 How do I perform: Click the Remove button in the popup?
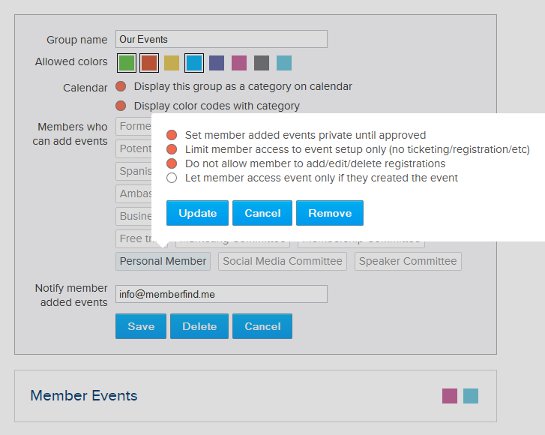coord(330,213)
